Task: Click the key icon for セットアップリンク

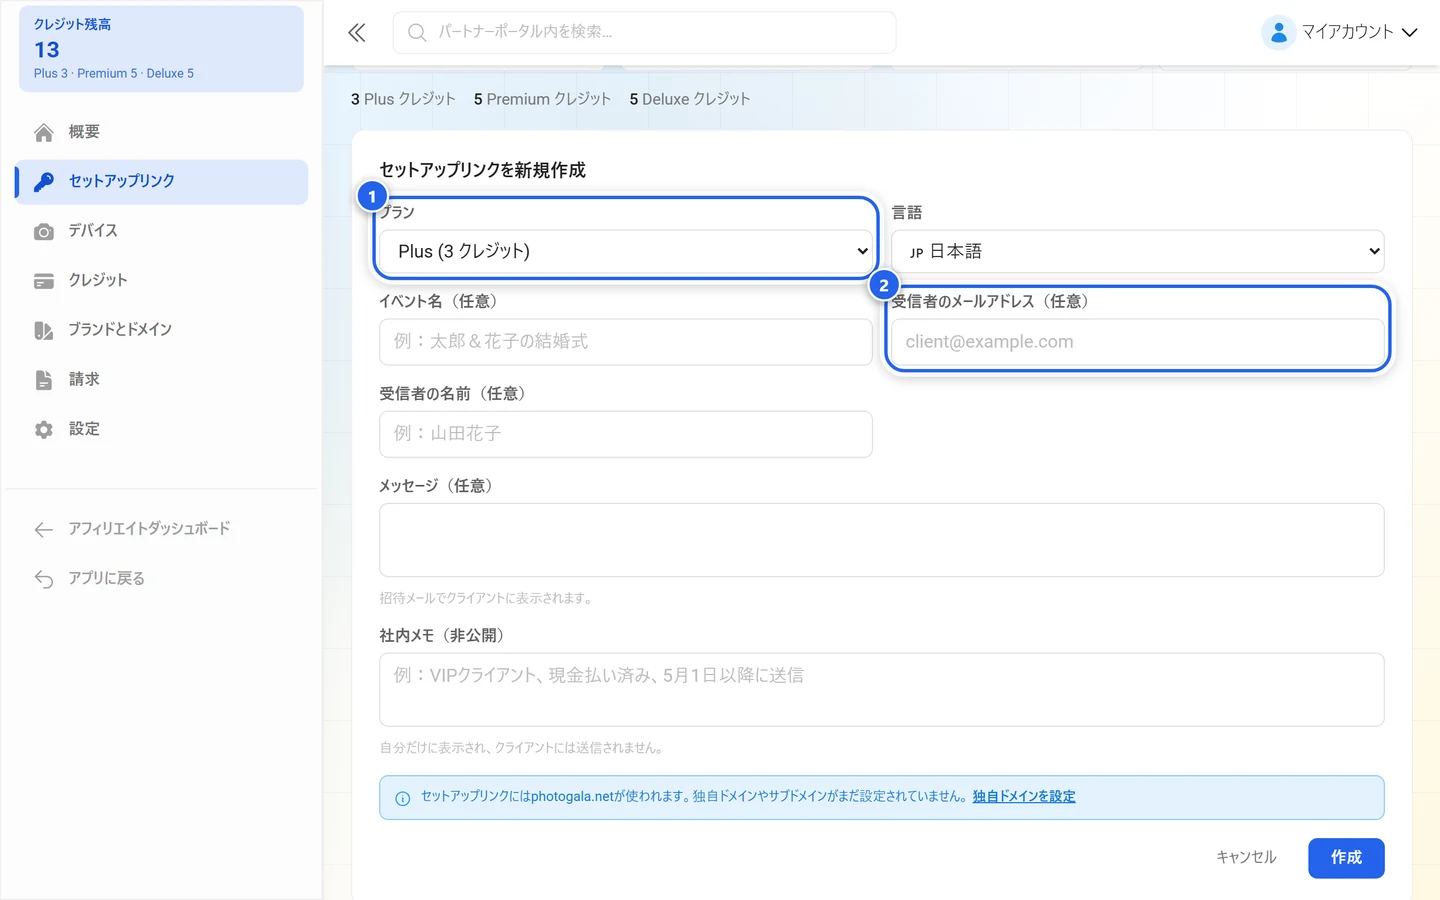Action: [x=44, y=182]
